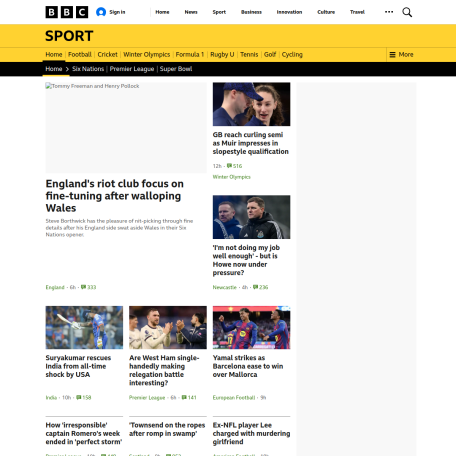Click the 516 comments count
The height and width of the screenshot is (456, 456).
tap(238, 166)
